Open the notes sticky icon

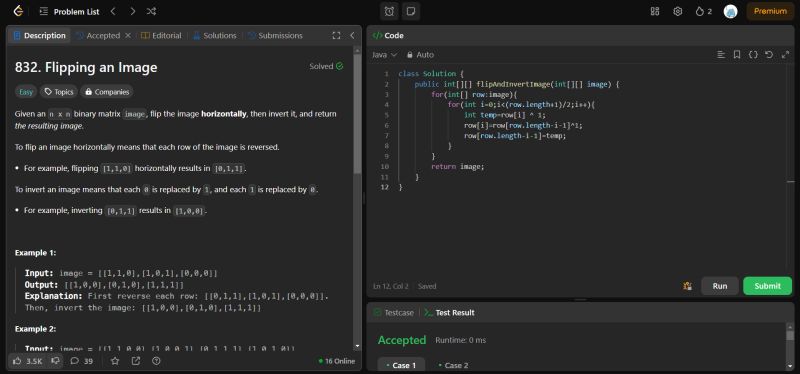click(411, 11)
